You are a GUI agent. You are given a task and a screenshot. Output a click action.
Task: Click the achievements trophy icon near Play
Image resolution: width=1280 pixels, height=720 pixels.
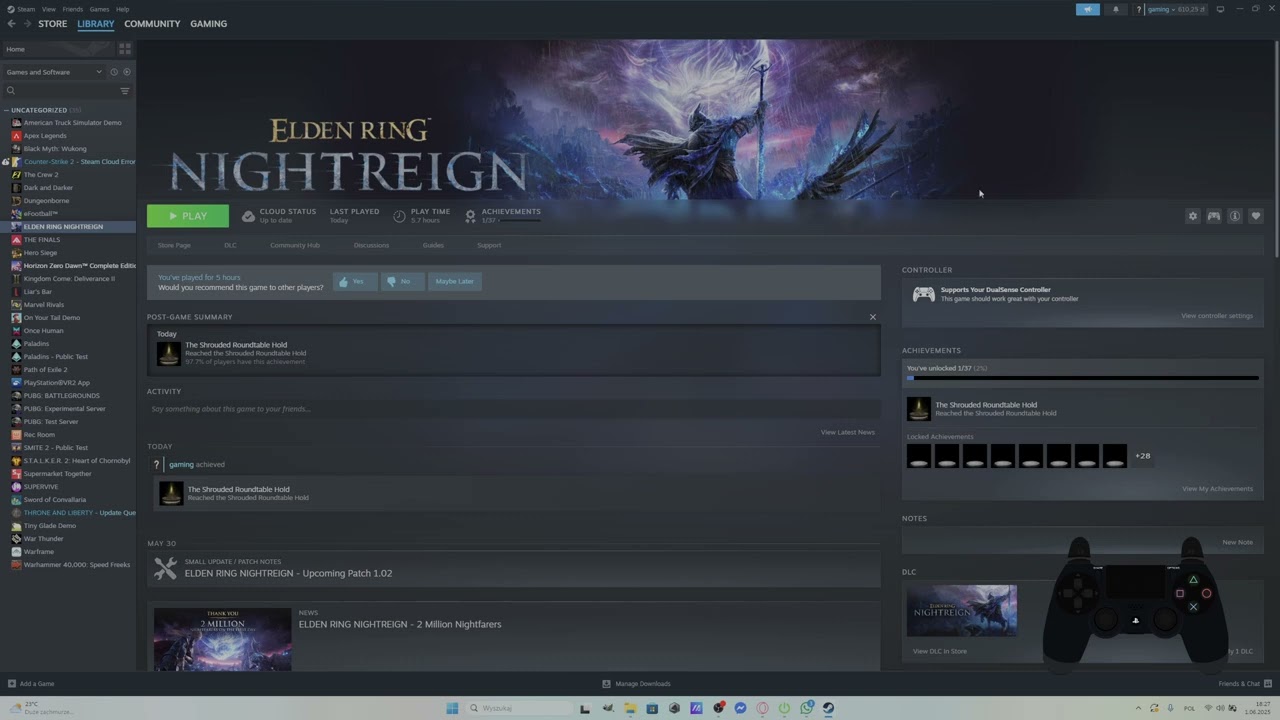470,216
